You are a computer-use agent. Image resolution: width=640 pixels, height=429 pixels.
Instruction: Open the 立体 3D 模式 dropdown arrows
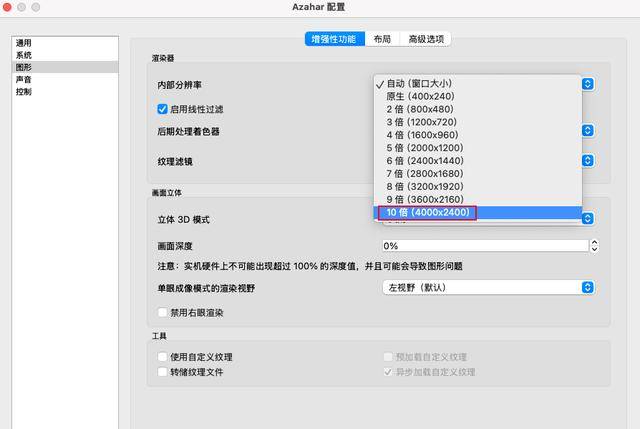click(588, 218)
